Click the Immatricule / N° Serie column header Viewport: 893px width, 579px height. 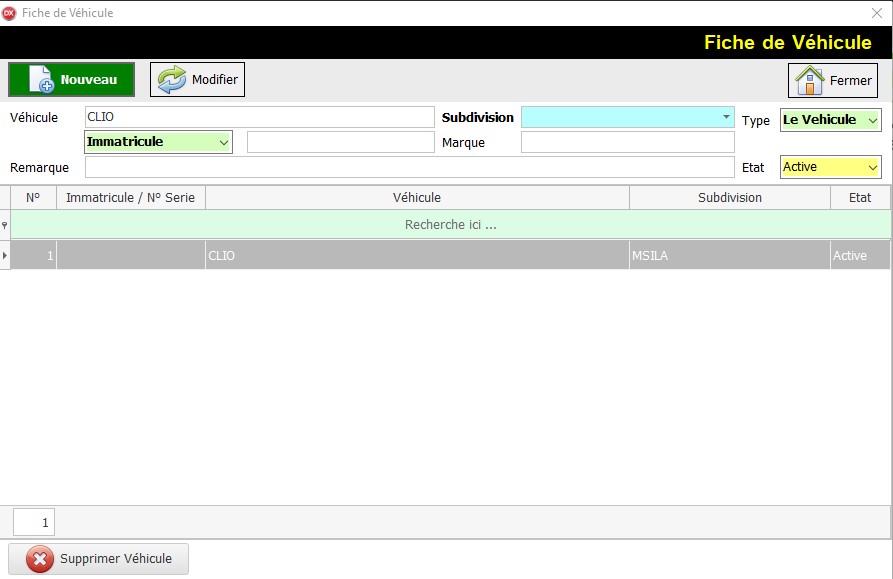tap(130, 198)
